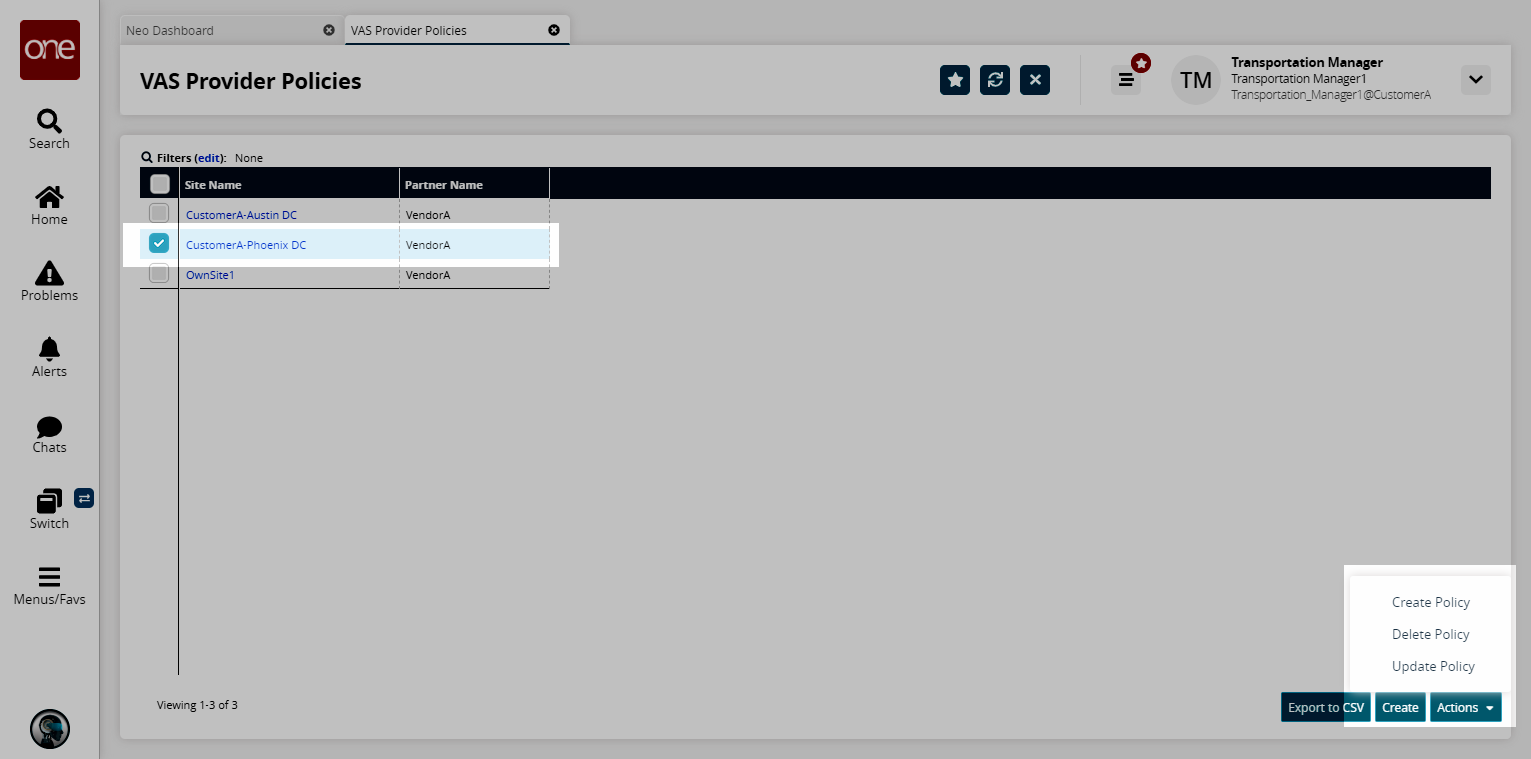The height and width of the screenshot is (759, 1531).
Task: Open the Actions dropdown button
Action: pyautogui.click(x=1466, y=707)
